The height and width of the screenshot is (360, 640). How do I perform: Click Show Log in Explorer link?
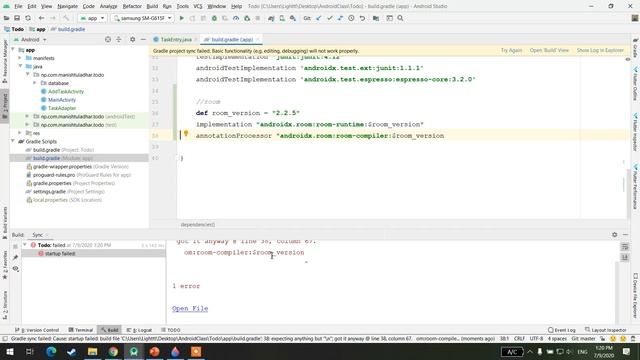tap(600, 50)
